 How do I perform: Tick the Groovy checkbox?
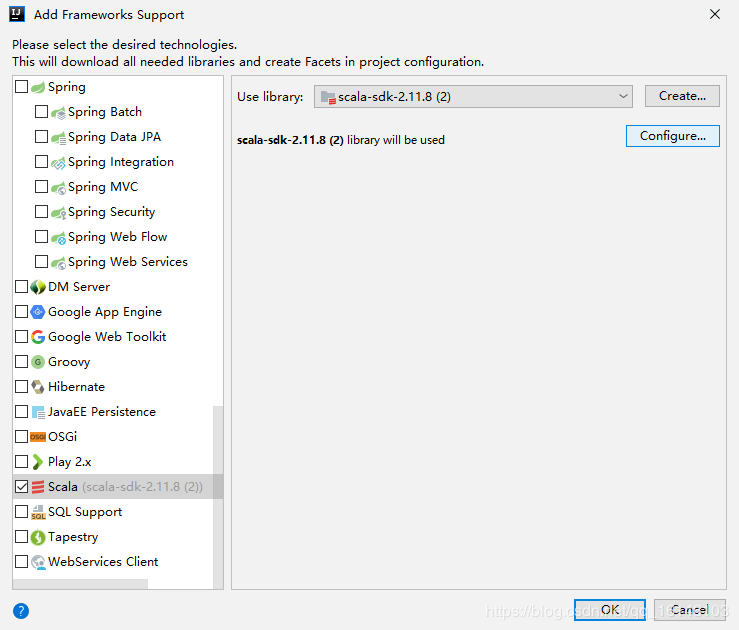(21, 361)
